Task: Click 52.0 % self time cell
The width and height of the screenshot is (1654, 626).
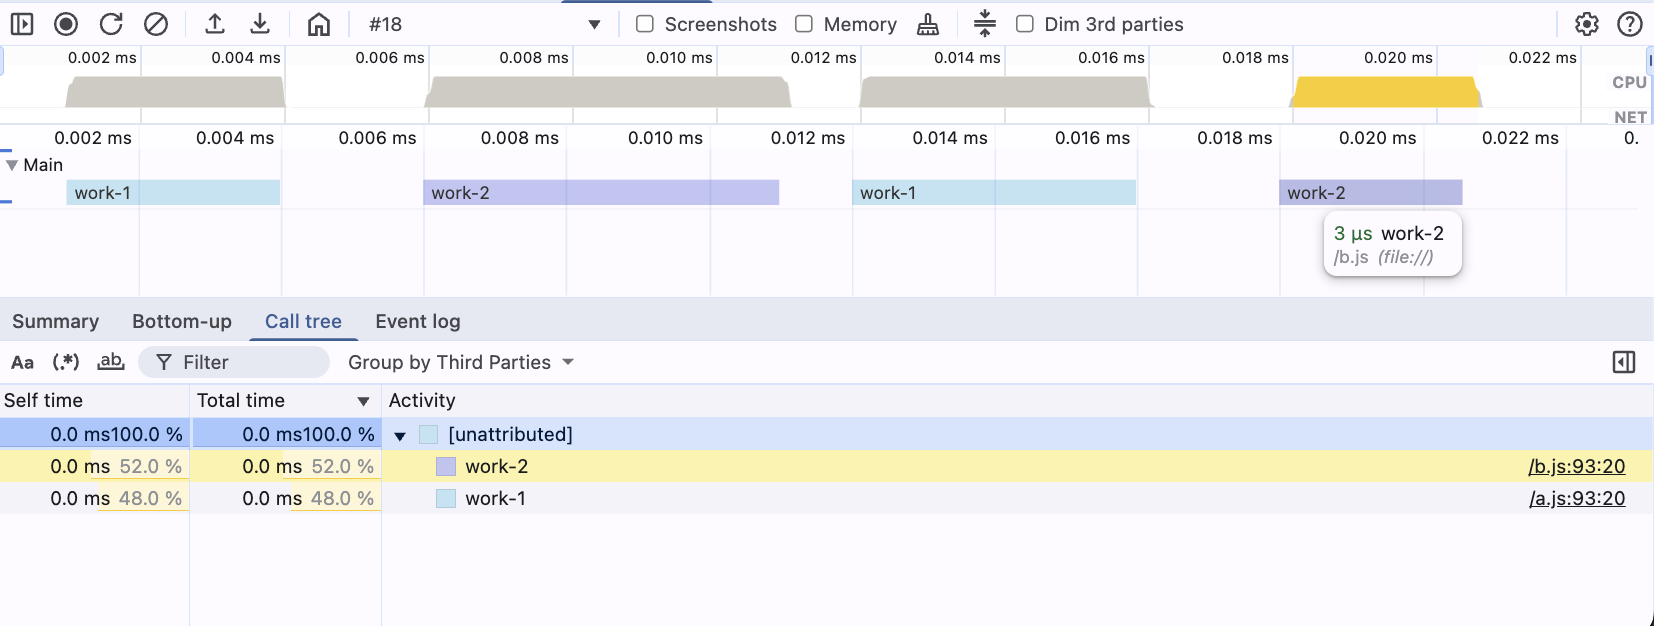Action: [95, 466]
